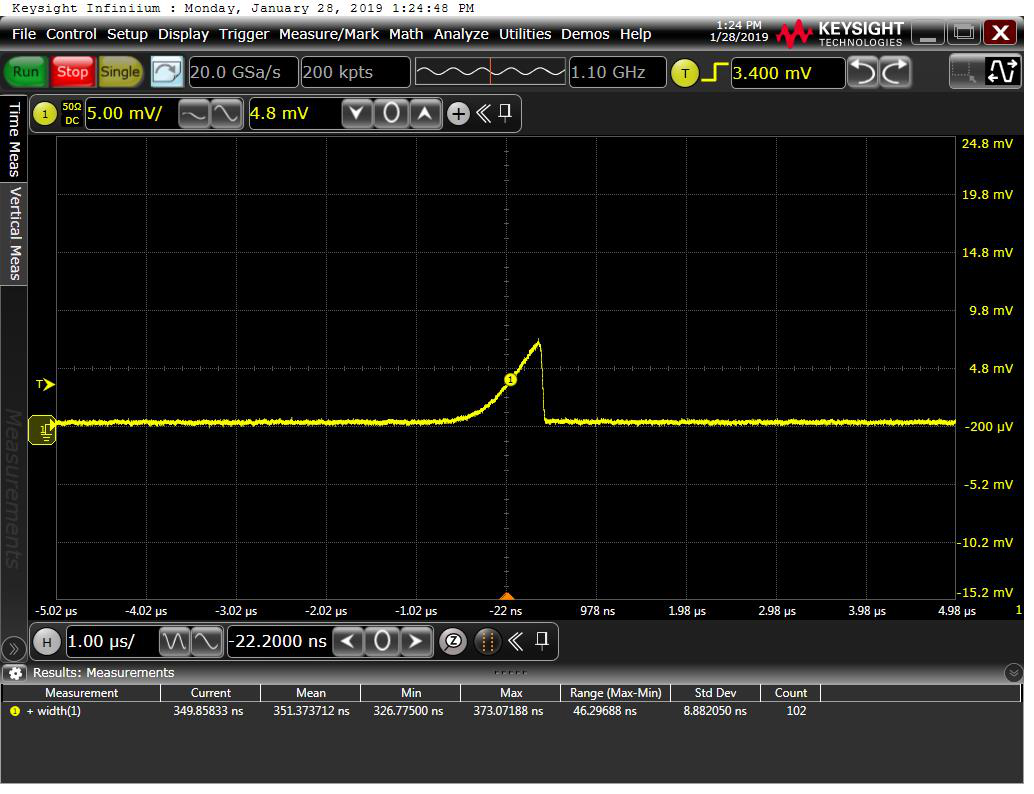The width and height of the screenshot is (1034, 794).
Task: Collapse the channel 1 vertical toolbar
Action: [484, 114]
